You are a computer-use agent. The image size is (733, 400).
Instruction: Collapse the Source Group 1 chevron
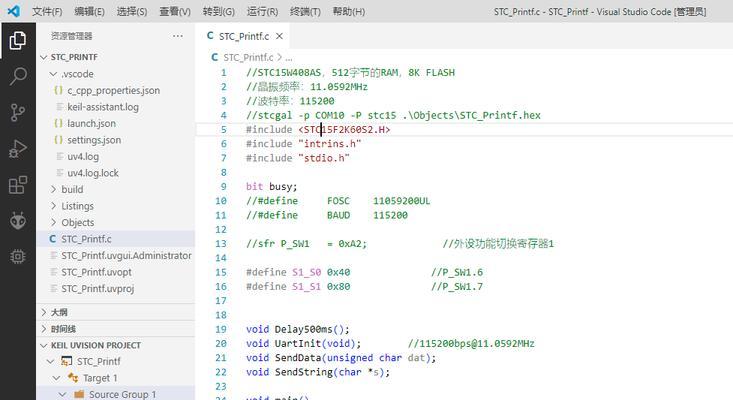coord(63,394)
